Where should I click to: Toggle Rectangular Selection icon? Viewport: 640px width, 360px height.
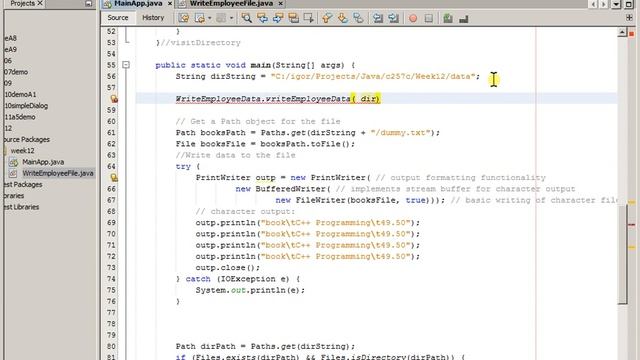(309, 18)
